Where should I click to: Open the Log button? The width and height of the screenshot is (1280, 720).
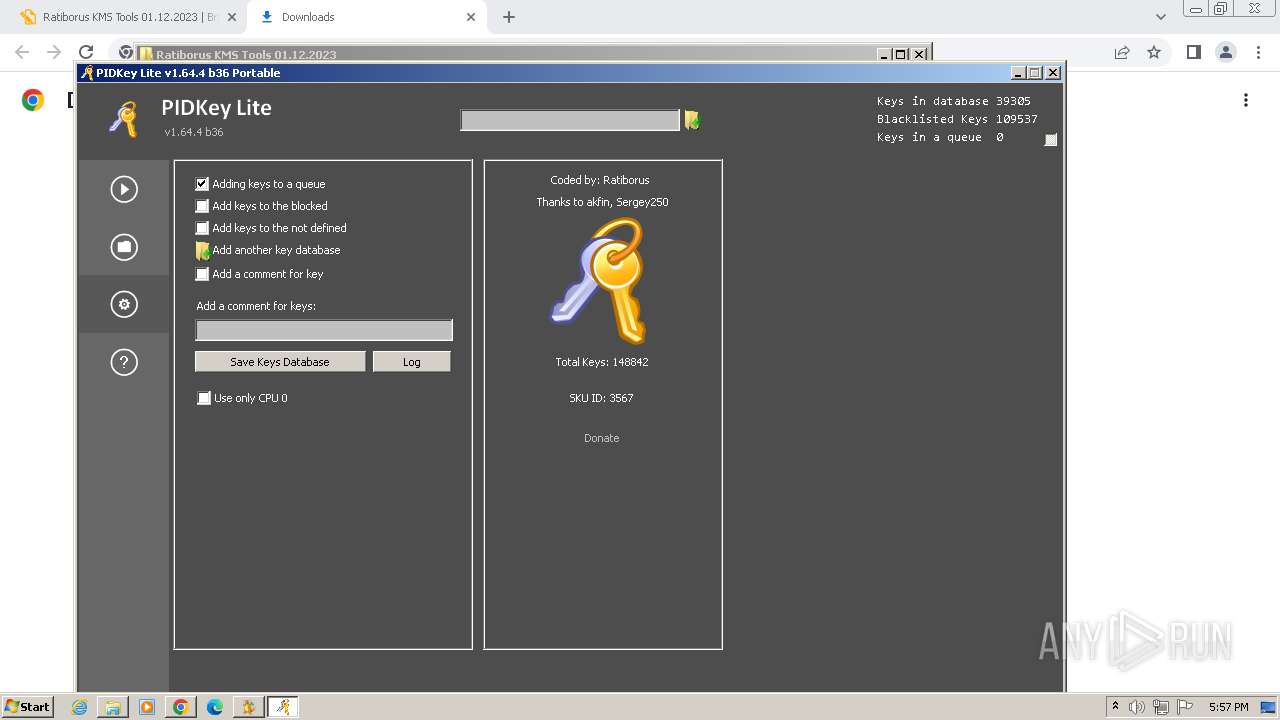[412, 362]
